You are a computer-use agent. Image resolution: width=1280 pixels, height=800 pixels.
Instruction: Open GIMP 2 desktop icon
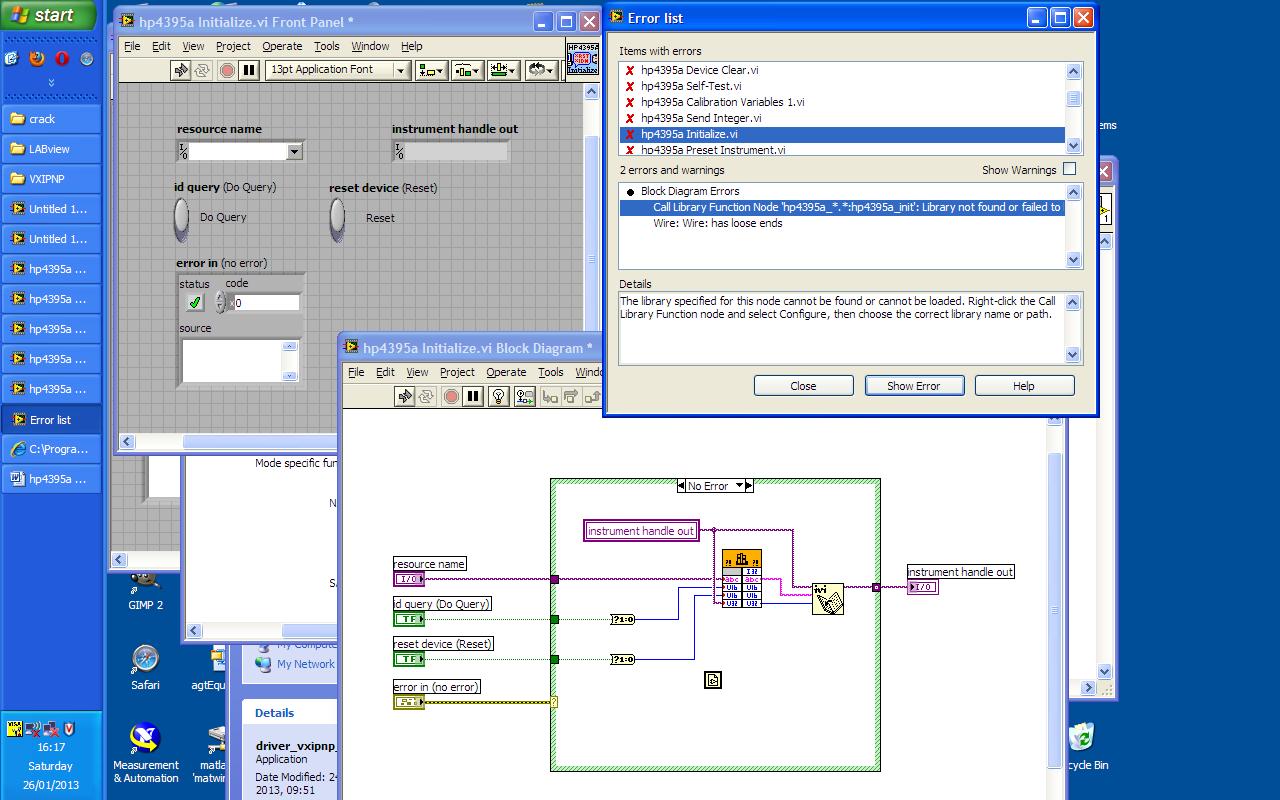146,590
